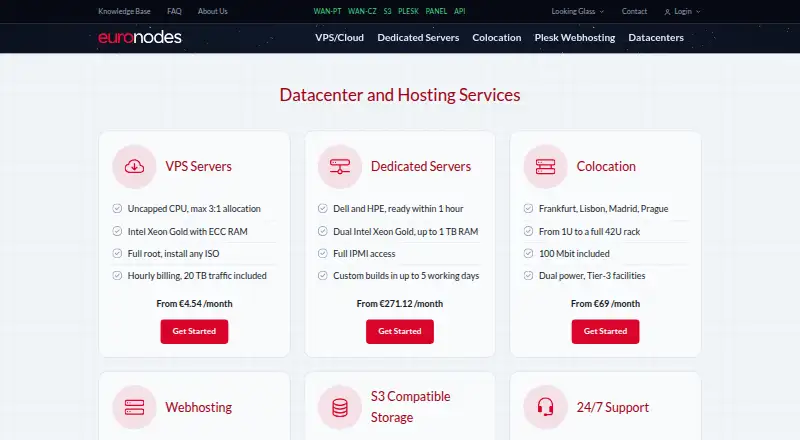This screenshot has height=440, width=800.
Task: Open the Datacenters menu
Action: pyautogui.click(x=656, y=38)
